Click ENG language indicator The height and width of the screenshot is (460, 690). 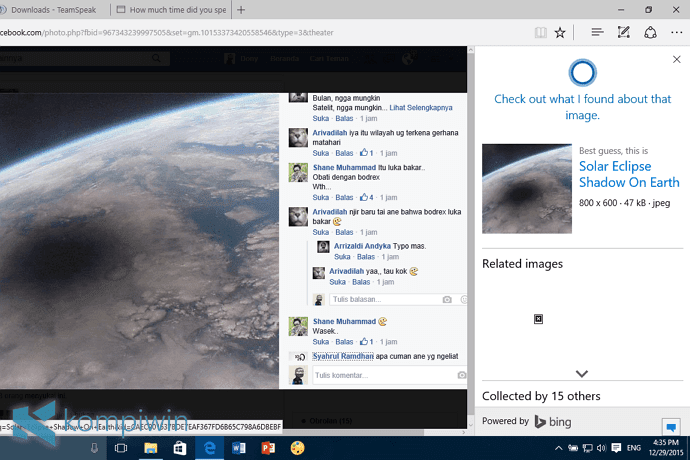pyautogui.click(x=634, y=448)
